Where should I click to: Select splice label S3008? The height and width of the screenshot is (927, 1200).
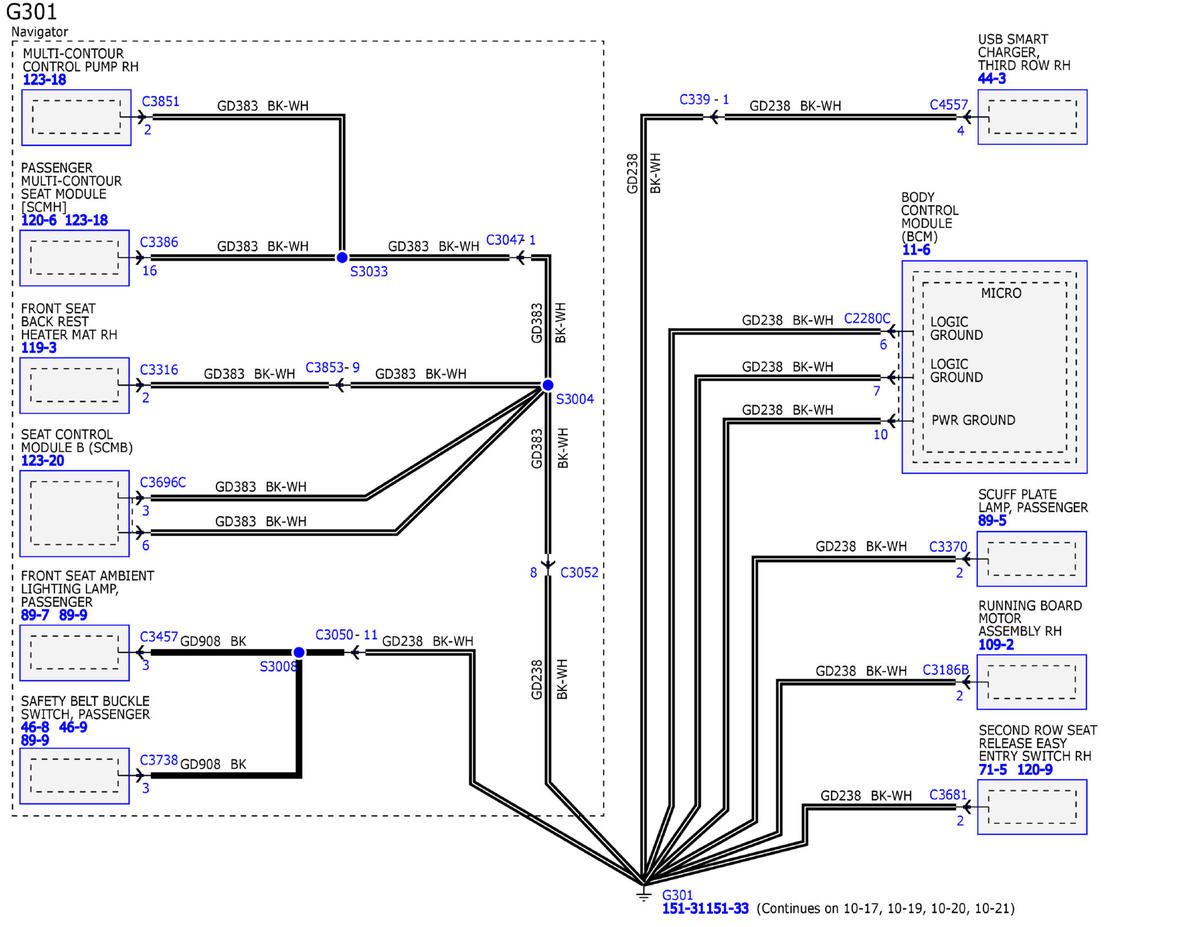coord(279,666)
